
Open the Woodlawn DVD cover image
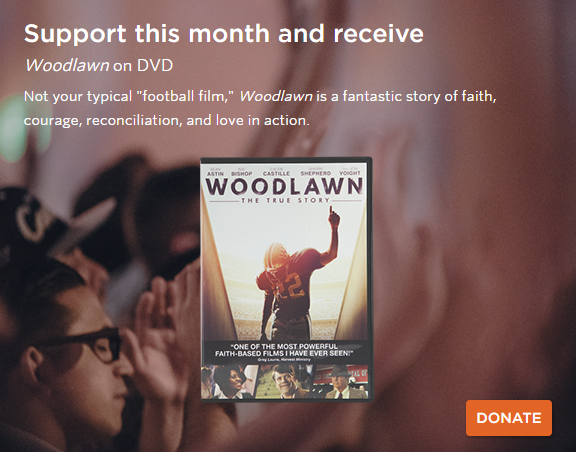click(x=286, y=279)
